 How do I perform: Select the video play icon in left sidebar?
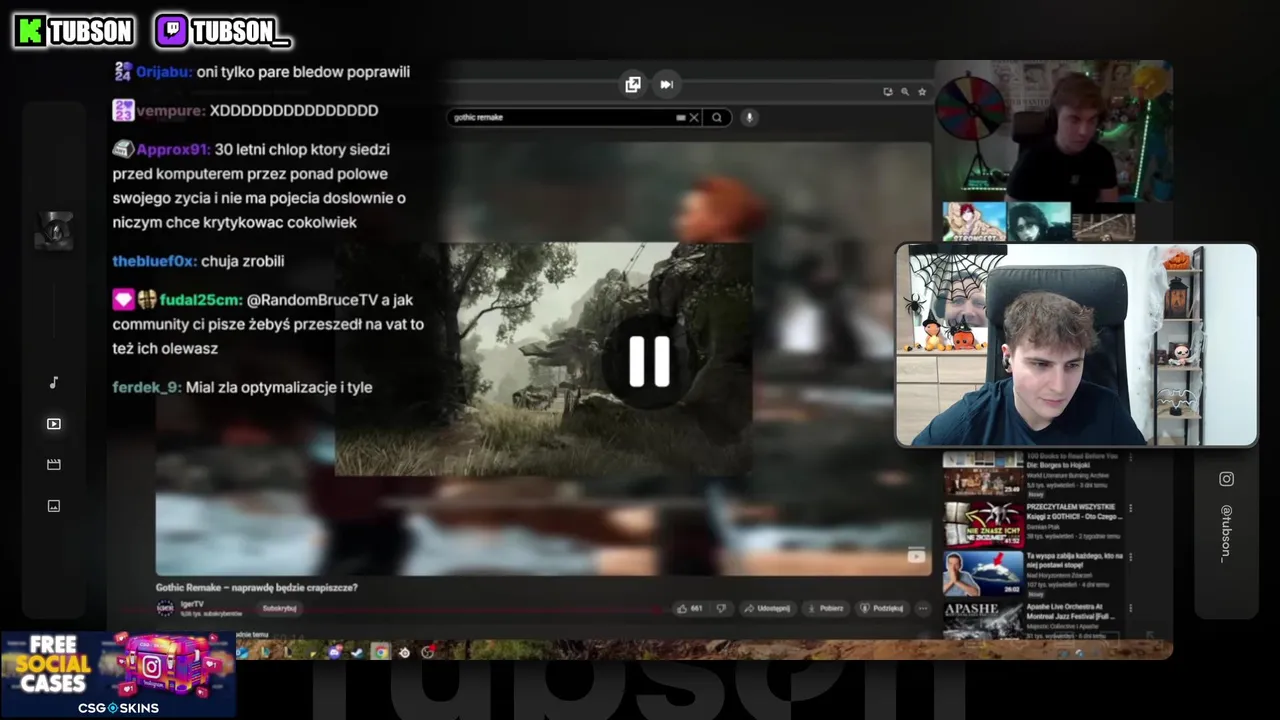click(54, 424)
